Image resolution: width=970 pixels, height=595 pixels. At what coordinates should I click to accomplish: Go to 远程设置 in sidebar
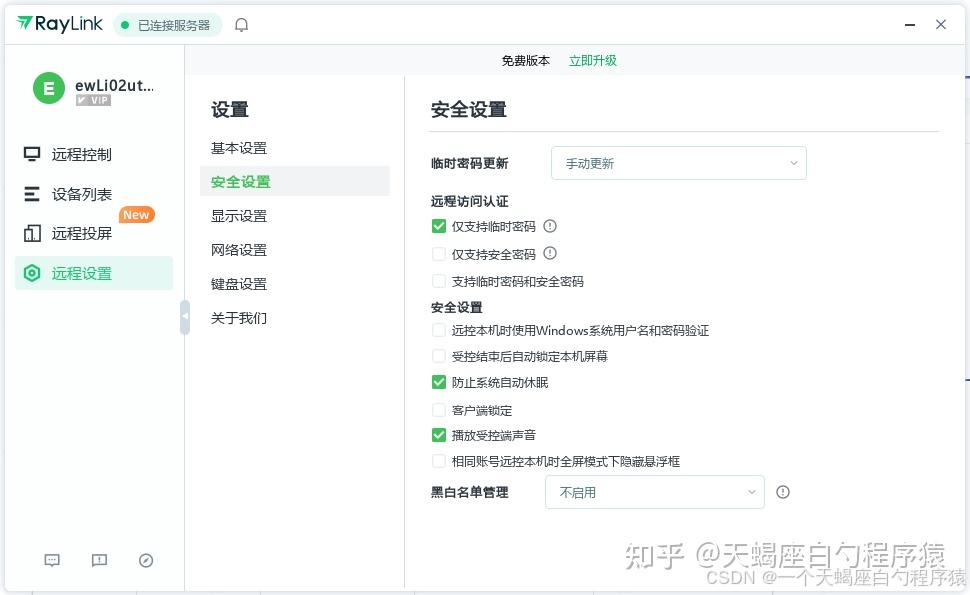[x=94, y=273]
